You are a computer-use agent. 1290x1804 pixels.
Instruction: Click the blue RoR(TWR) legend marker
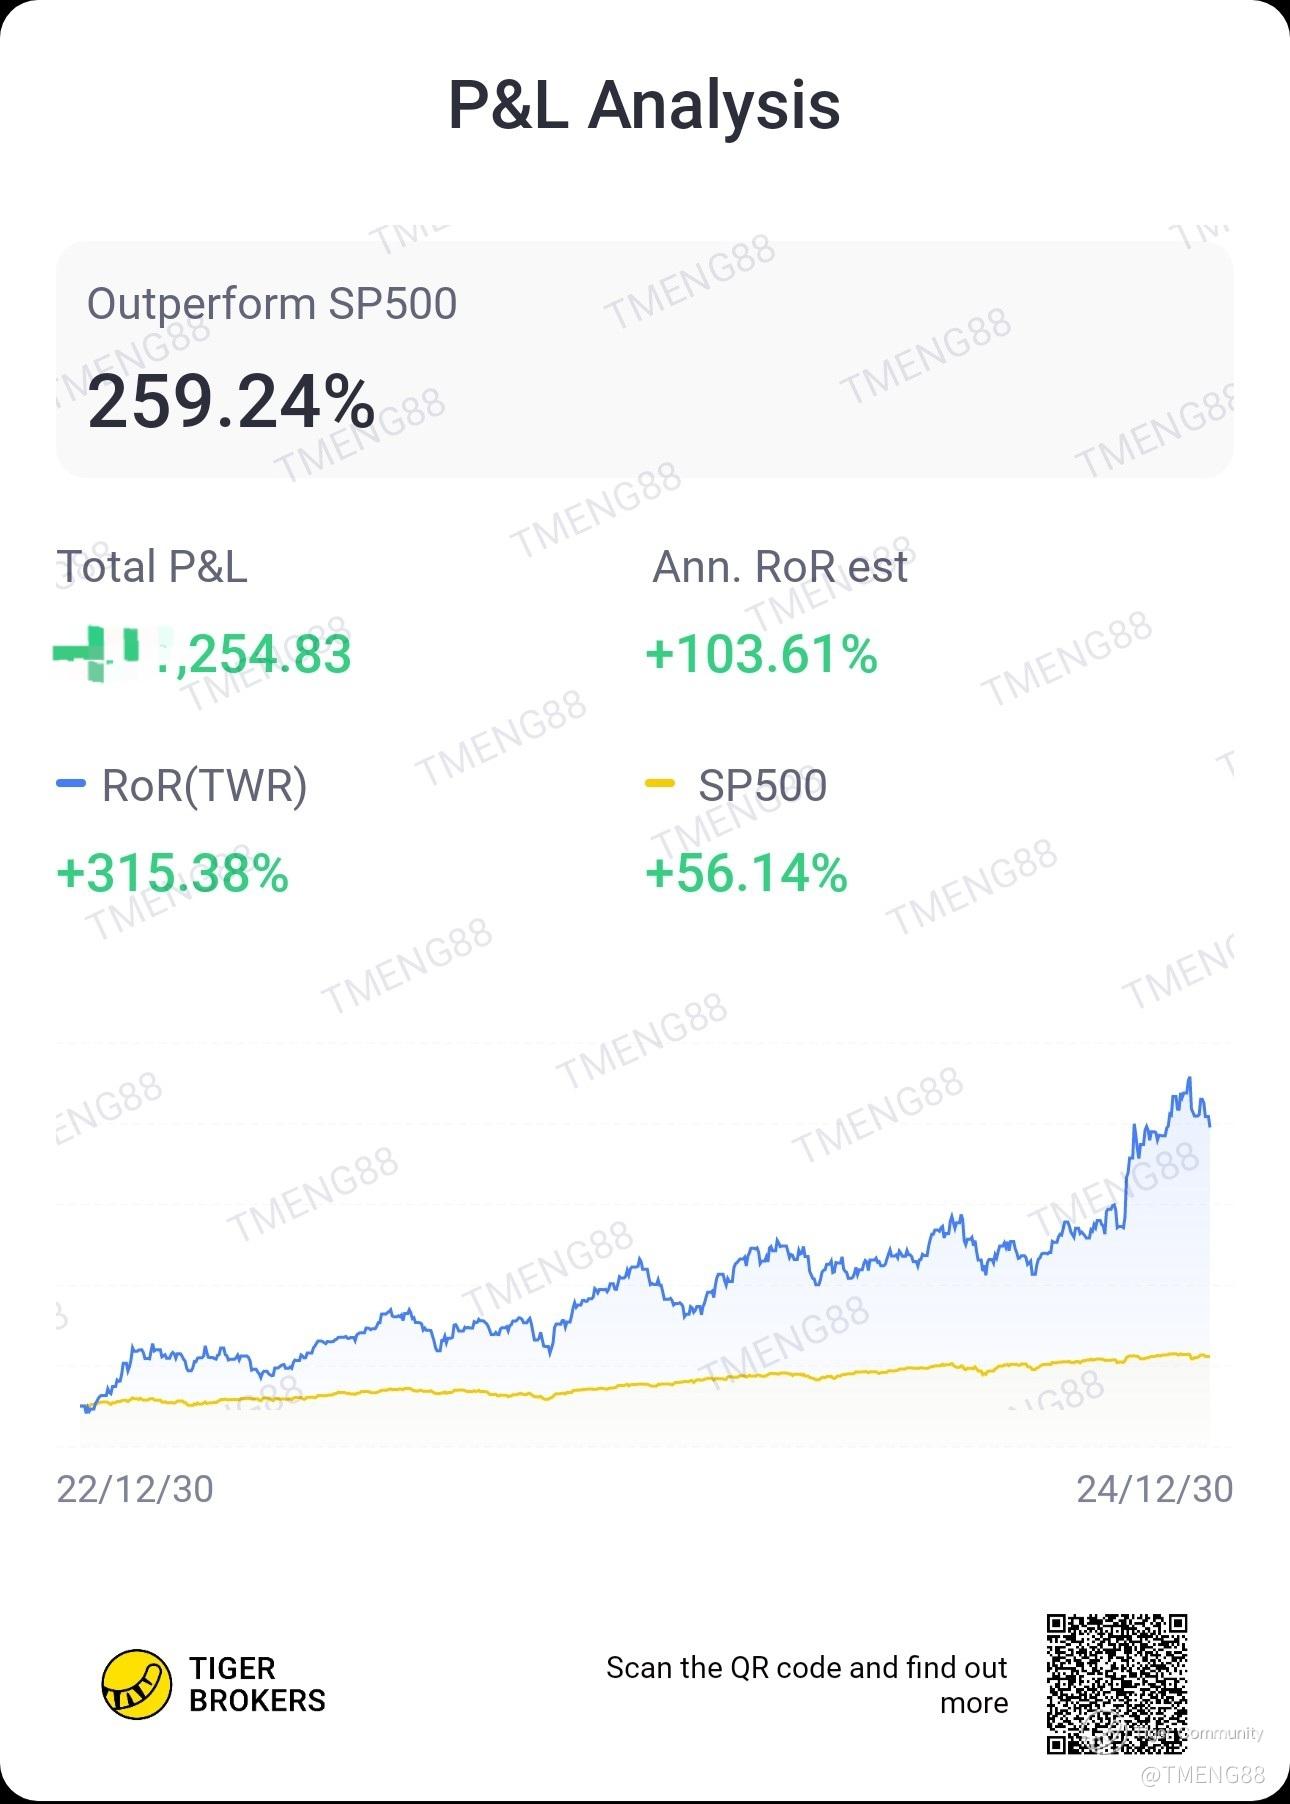coord(71,785)
